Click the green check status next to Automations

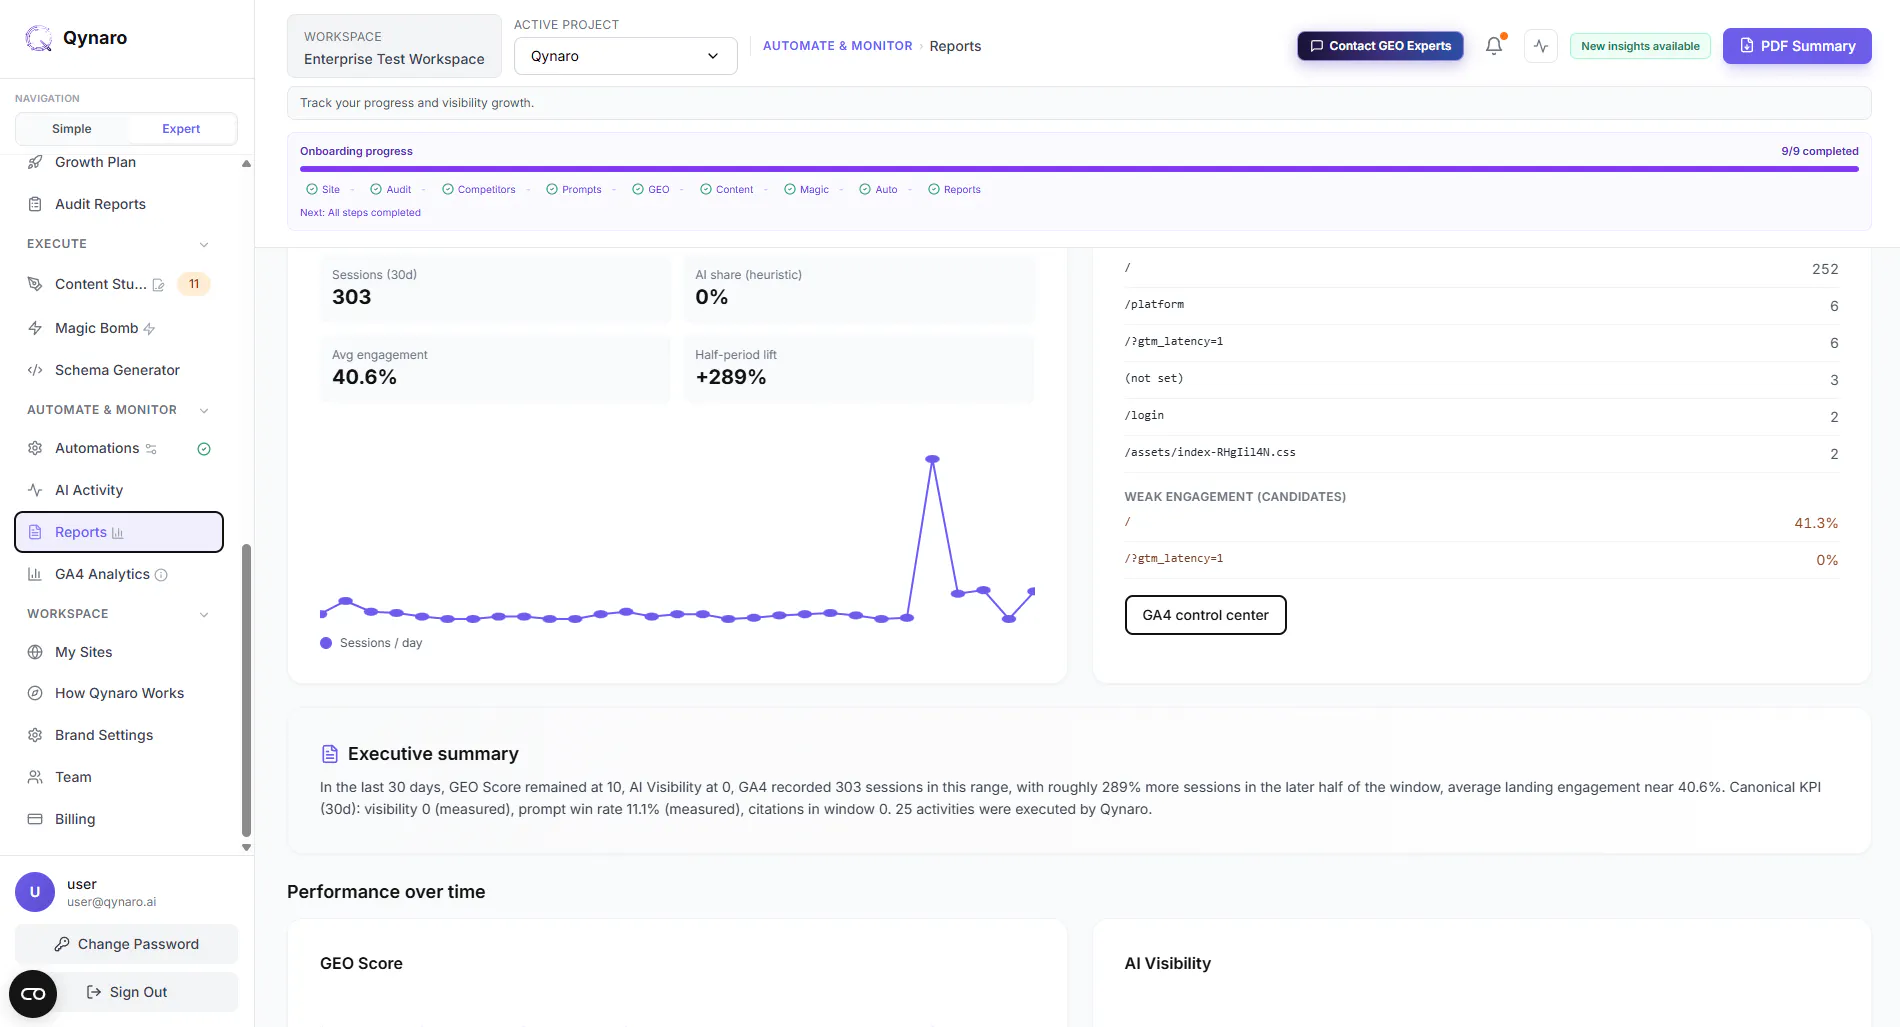pos(204,449)
